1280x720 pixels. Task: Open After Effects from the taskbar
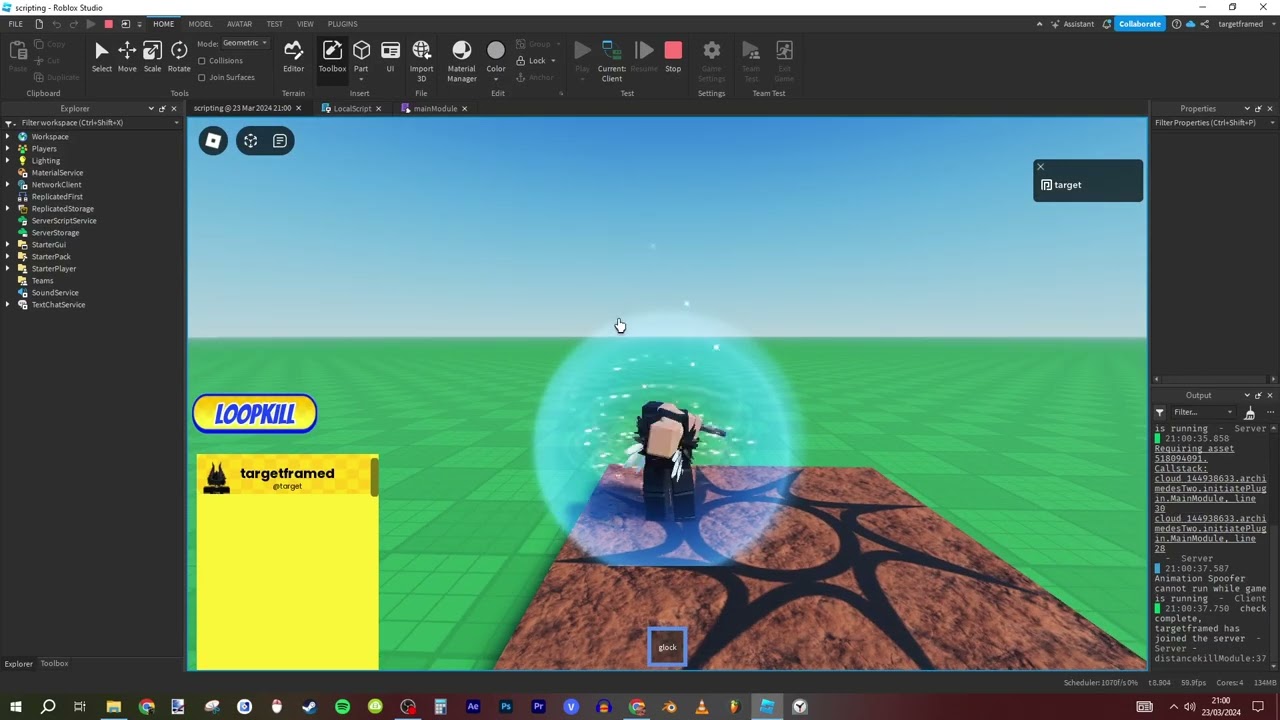pyautogui.click(x=473, y=707)
